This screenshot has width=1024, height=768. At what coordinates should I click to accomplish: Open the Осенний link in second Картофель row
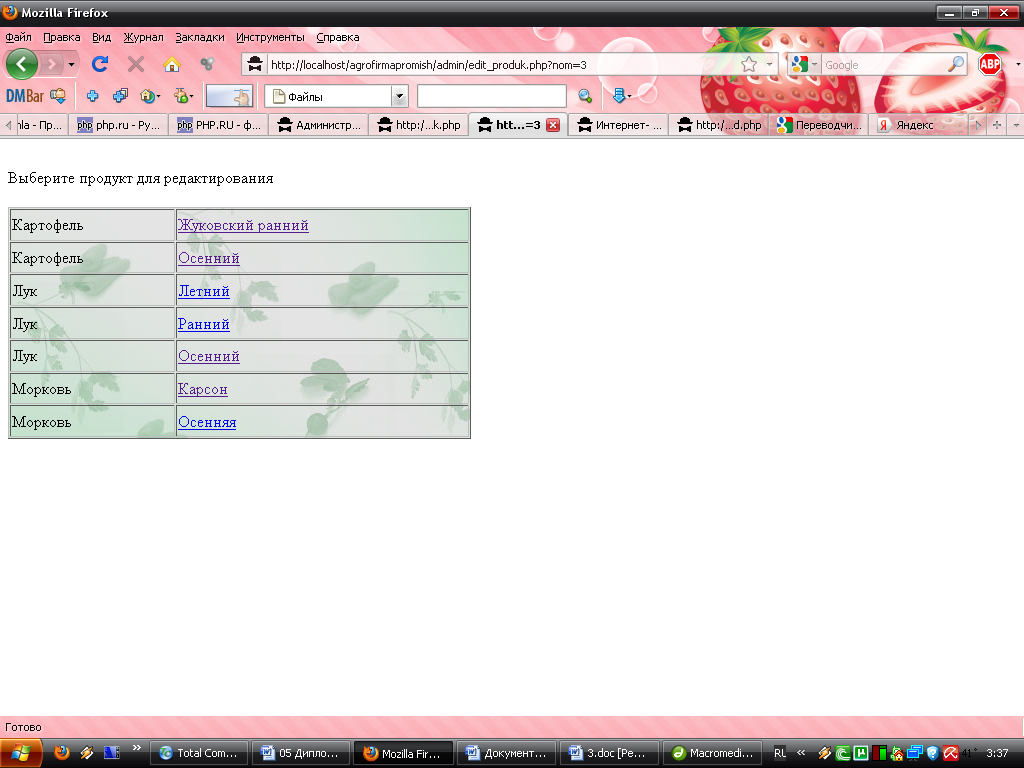[208, 259]
